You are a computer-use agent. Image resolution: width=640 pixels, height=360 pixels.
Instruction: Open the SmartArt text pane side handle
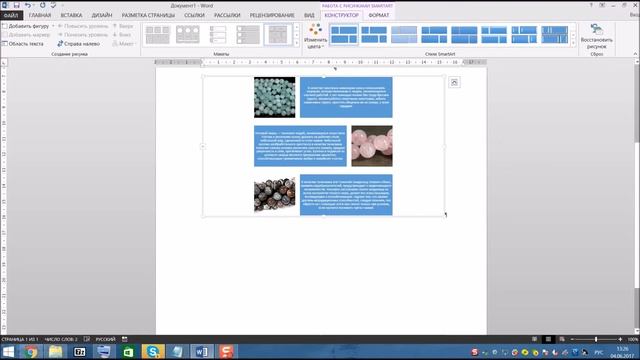[203, 146]
